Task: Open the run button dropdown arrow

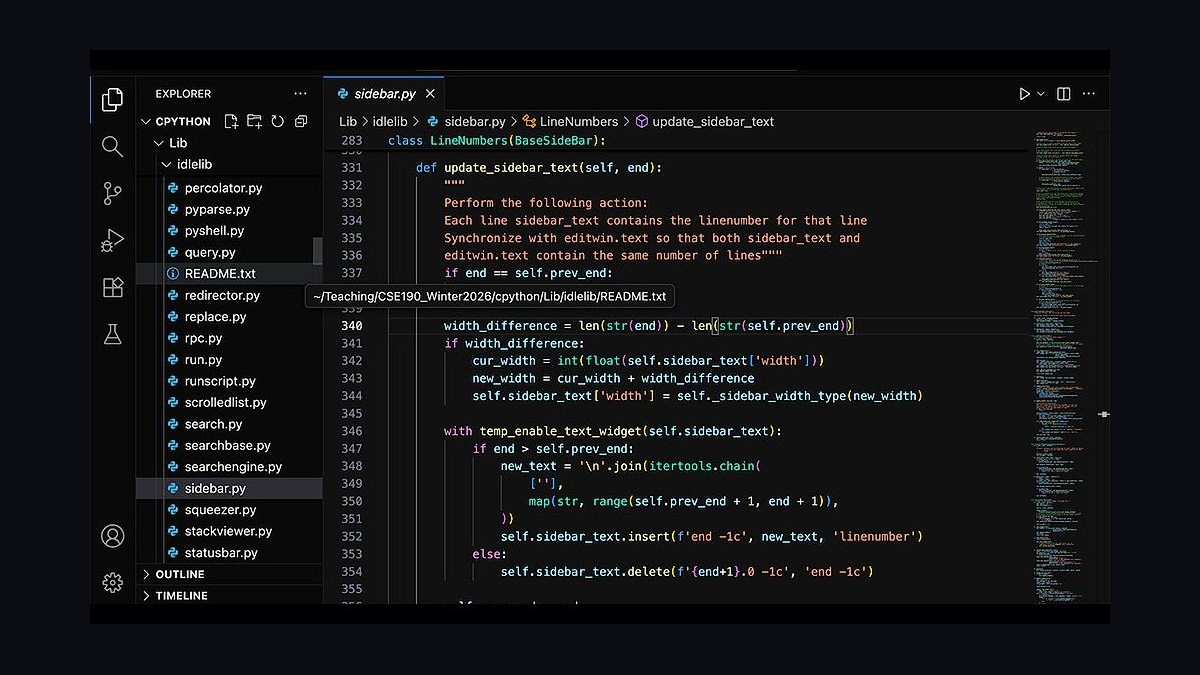Action: click(x=1041, y=94)
